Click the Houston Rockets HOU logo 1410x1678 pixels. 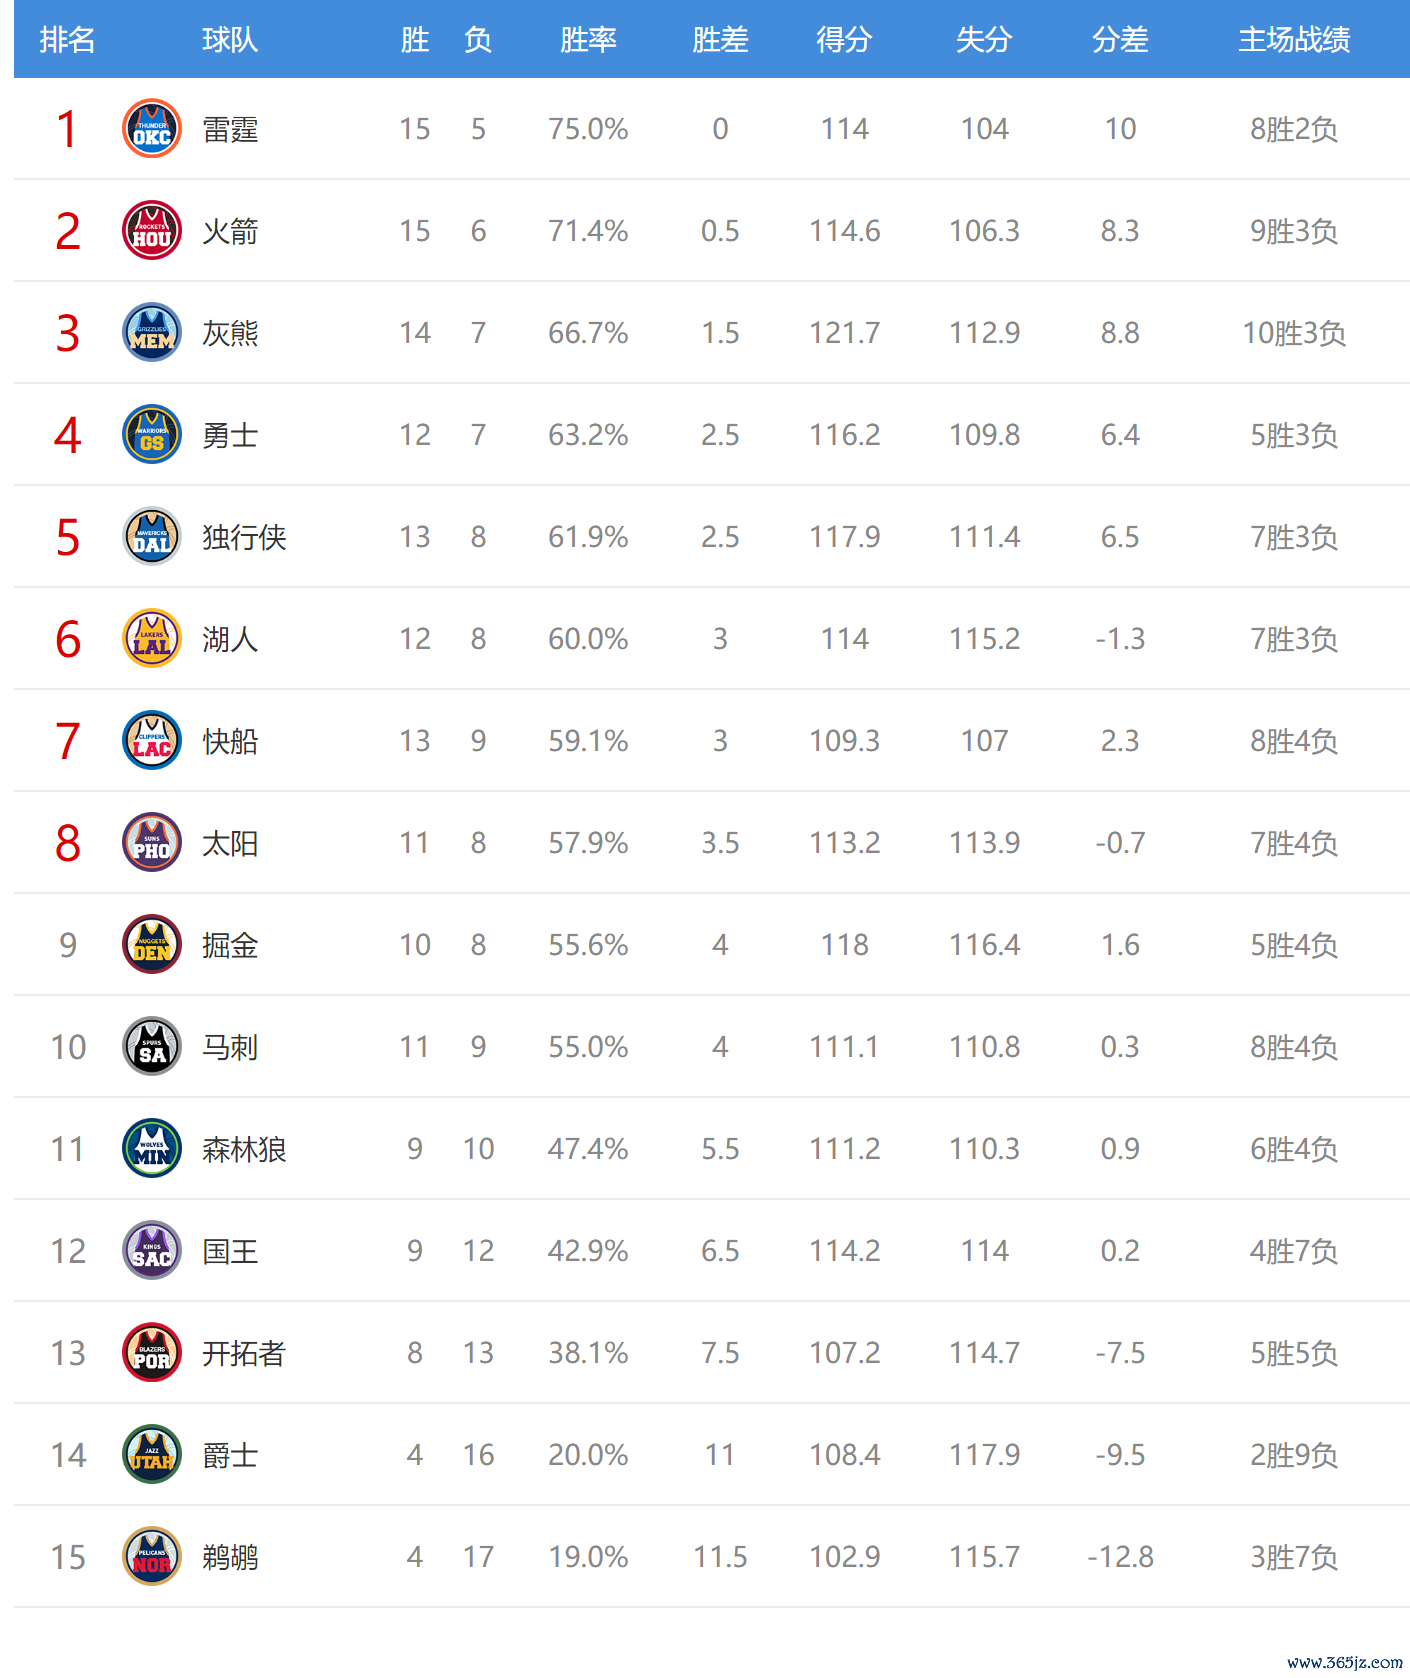[152, 231]
